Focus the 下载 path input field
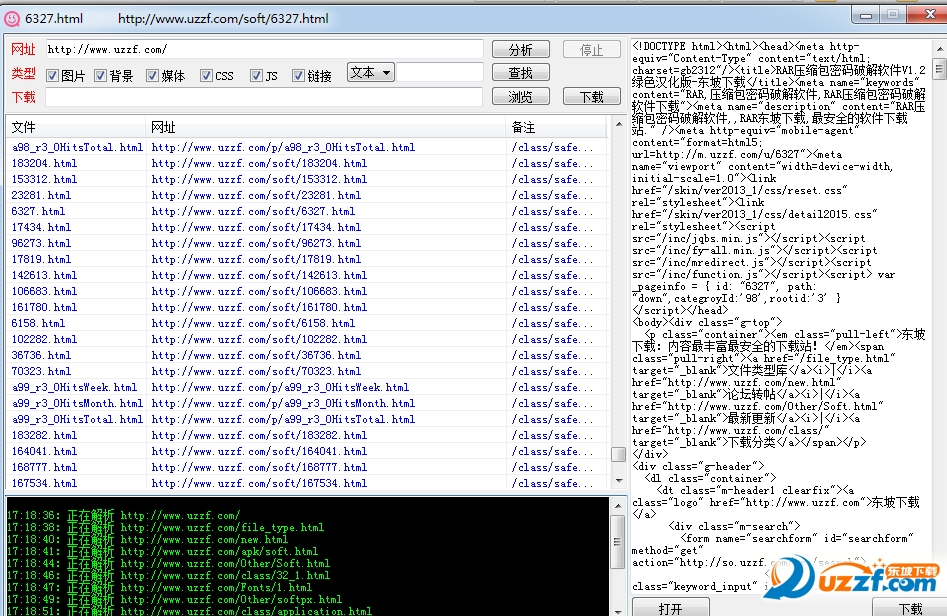The width and height of the screenshot is (947, 616). (x=264, y=97)
